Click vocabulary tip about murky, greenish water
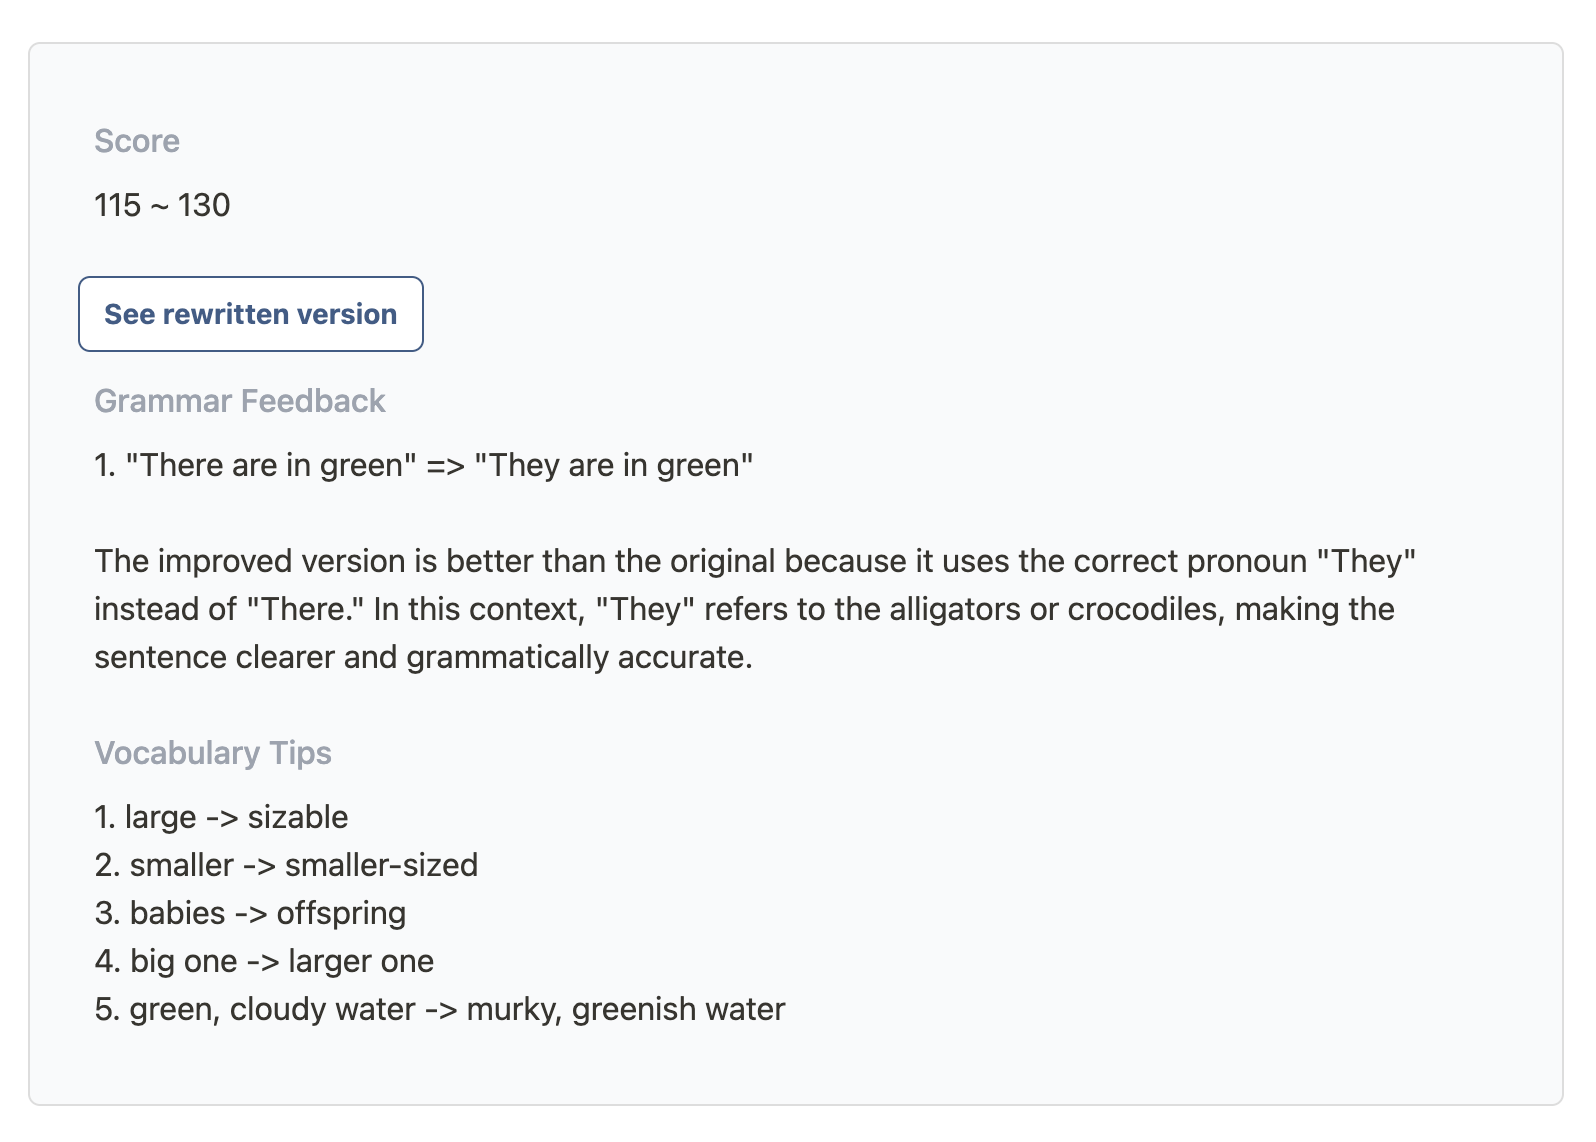Viewport: 1596px width, 1142px height. coord(440,1009)
